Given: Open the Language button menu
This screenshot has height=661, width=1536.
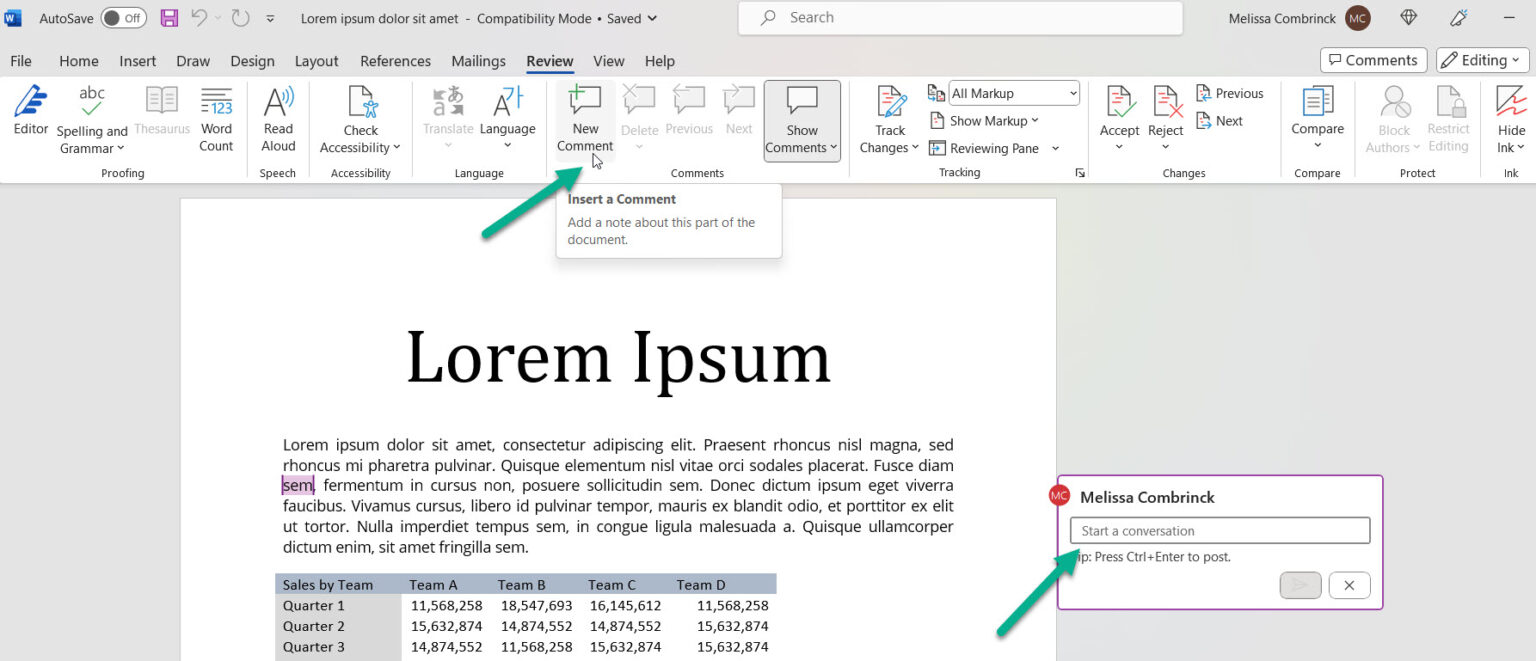Looking at the screenshot, I should pos(507,118).
